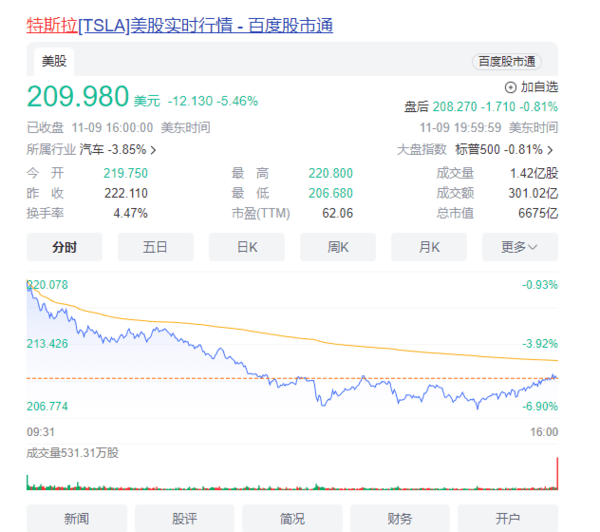Image resolution: width=600 pixels, height=532 pixels.
Task: Click the -6.90% chart axis label
Action: [x=540, y=406]
